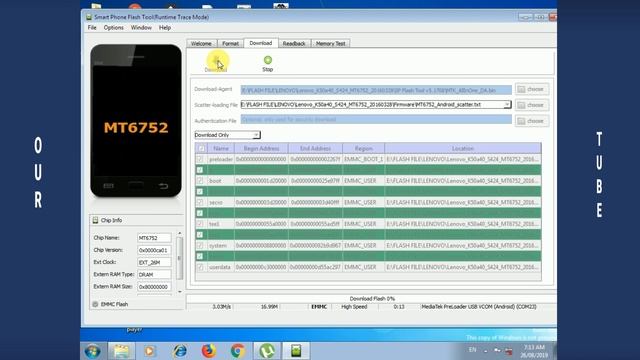The width and height of the screenshot is (640, 360).
Task: Click Extern RAM Size field 0x80000000
Action: coord(154,287)
